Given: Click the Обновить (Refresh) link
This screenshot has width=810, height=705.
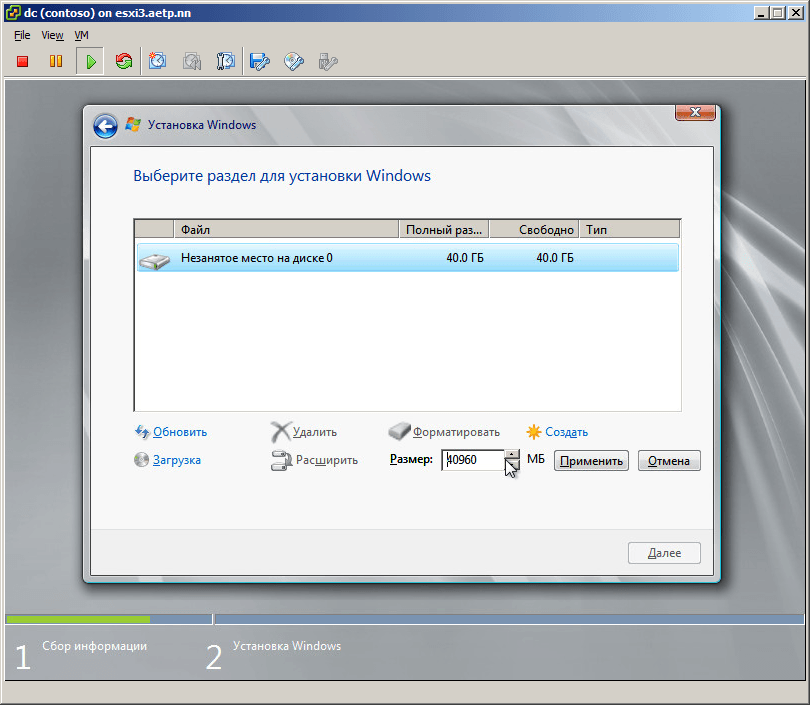Looking at the screenshot, I should point(171,432).
